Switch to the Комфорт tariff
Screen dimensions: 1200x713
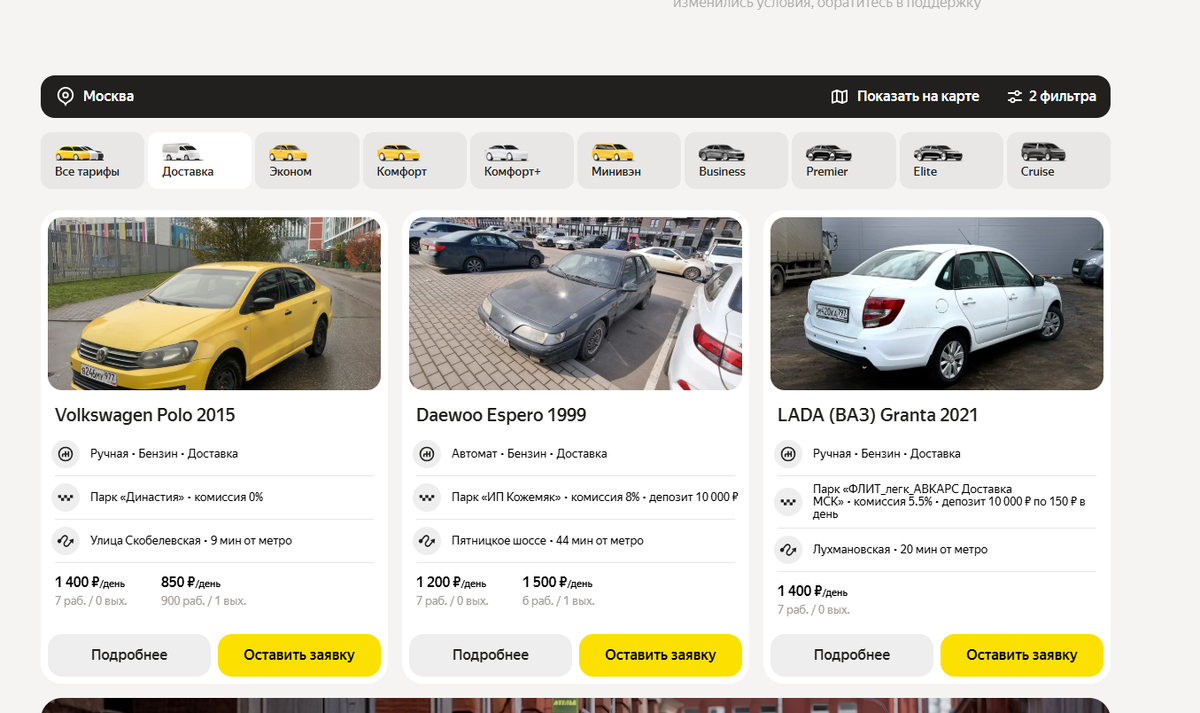pos(414,160)
